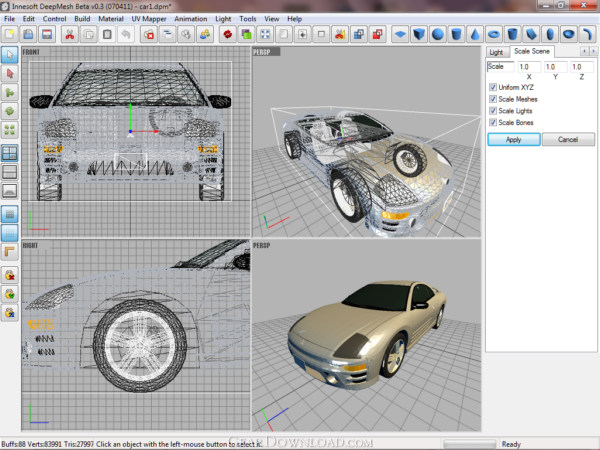Click the zoom extents arrows icon

pyautogui.click(x=265, y=34)
